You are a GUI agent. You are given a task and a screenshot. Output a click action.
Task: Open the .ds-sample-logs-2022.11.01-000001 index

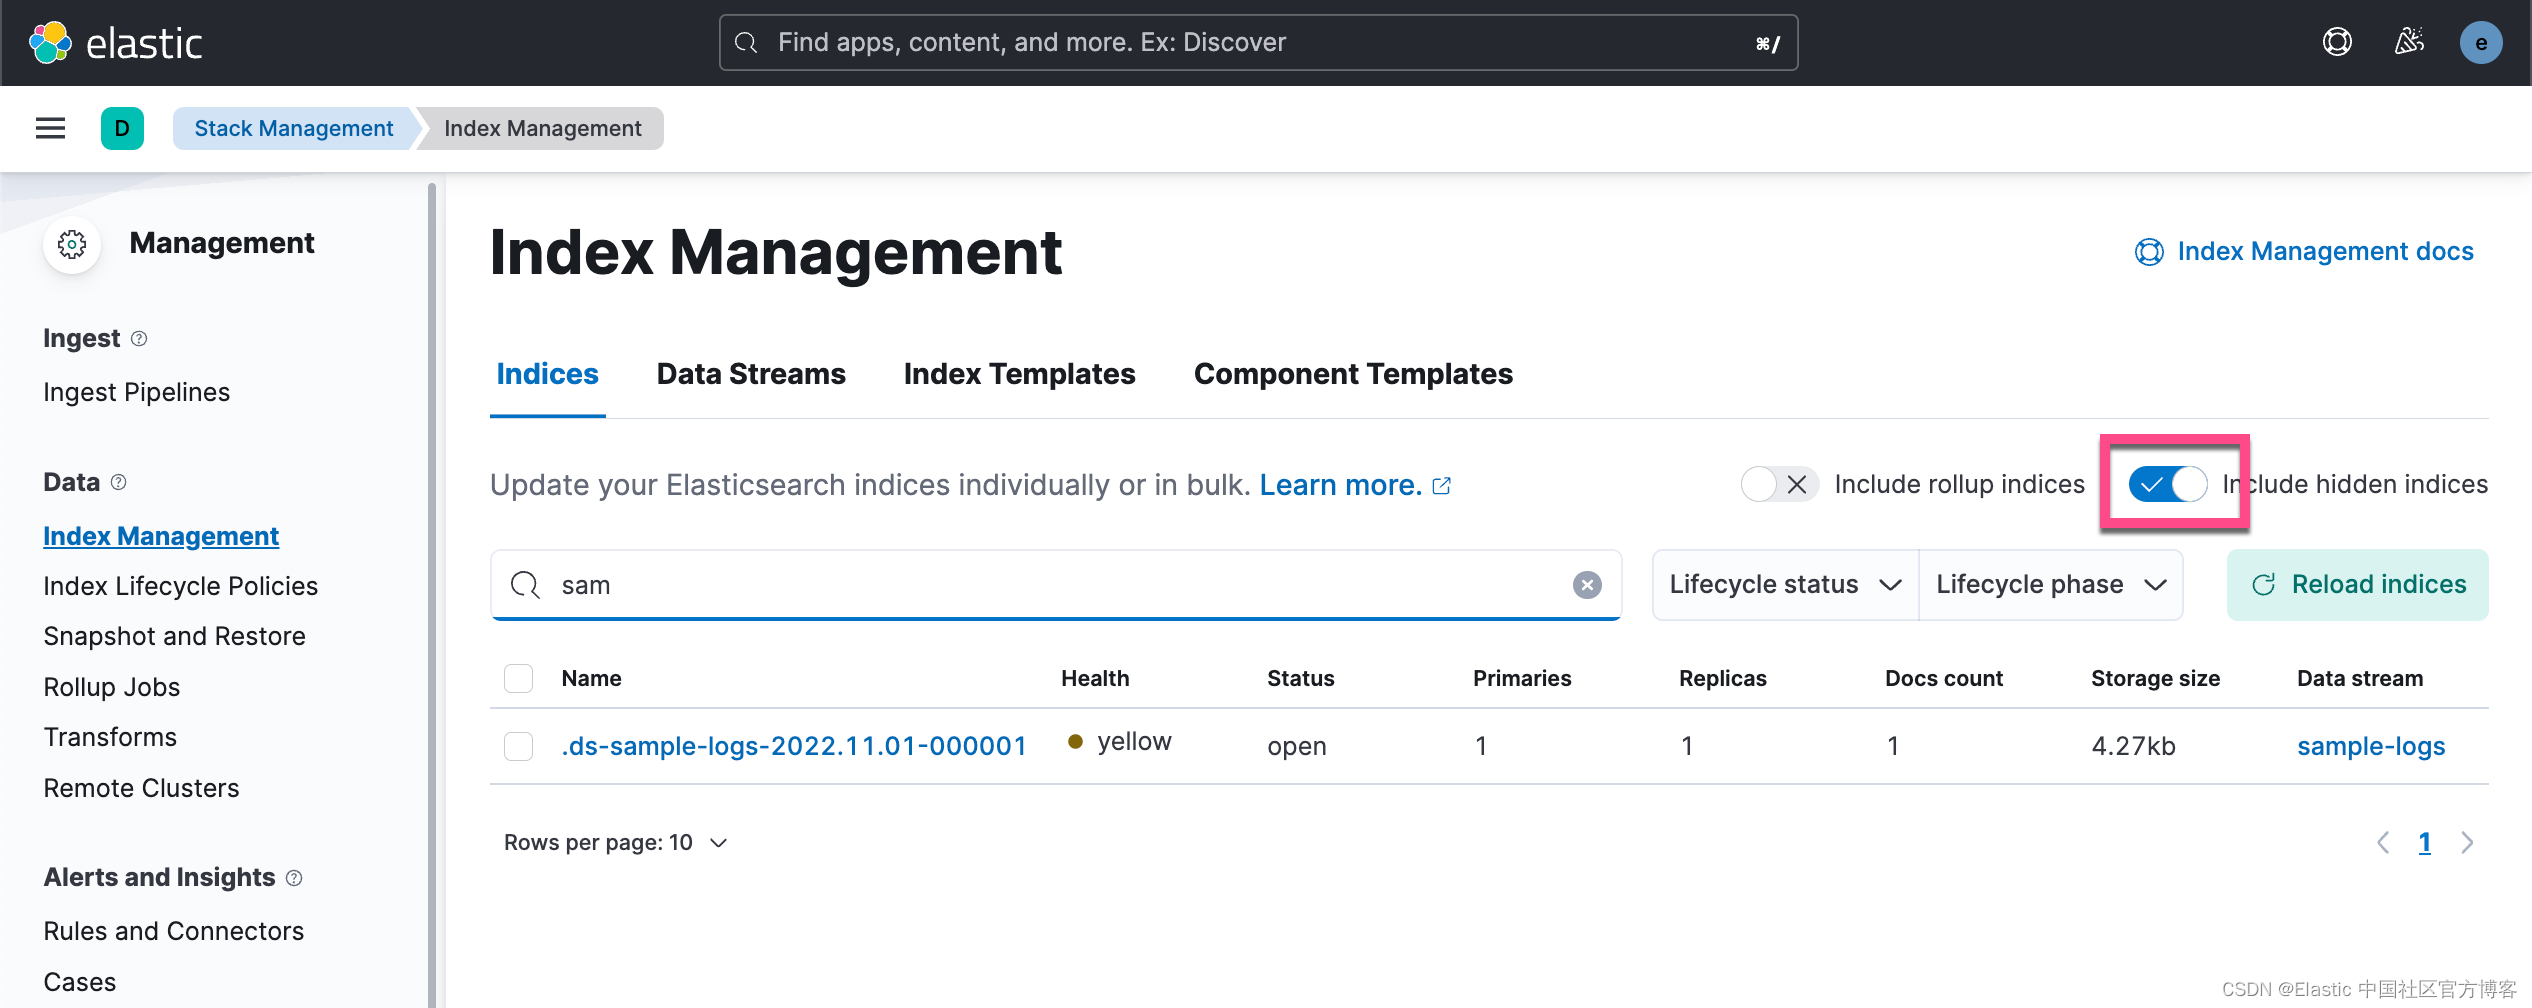tap(794, 747)
